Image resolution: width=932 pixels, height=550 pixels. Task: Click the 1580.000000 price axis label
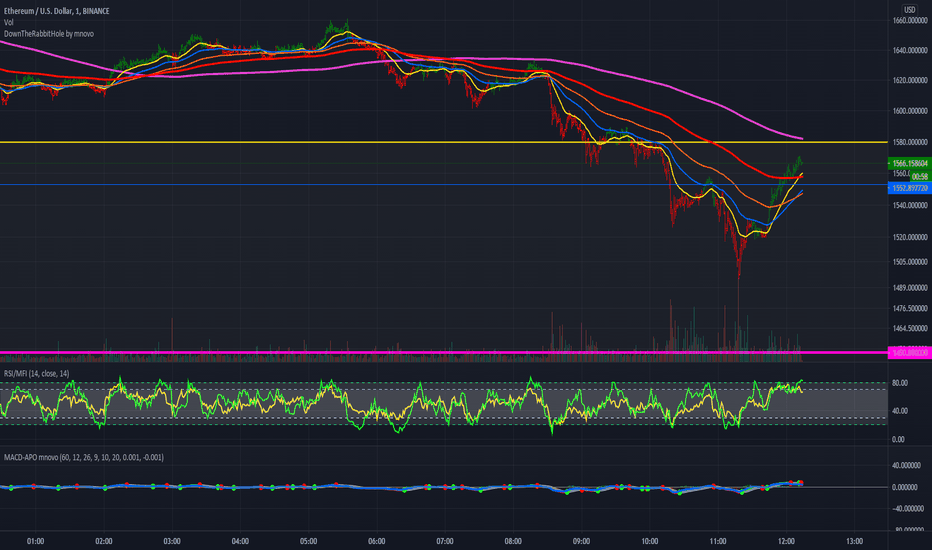(x=910, y=142)
